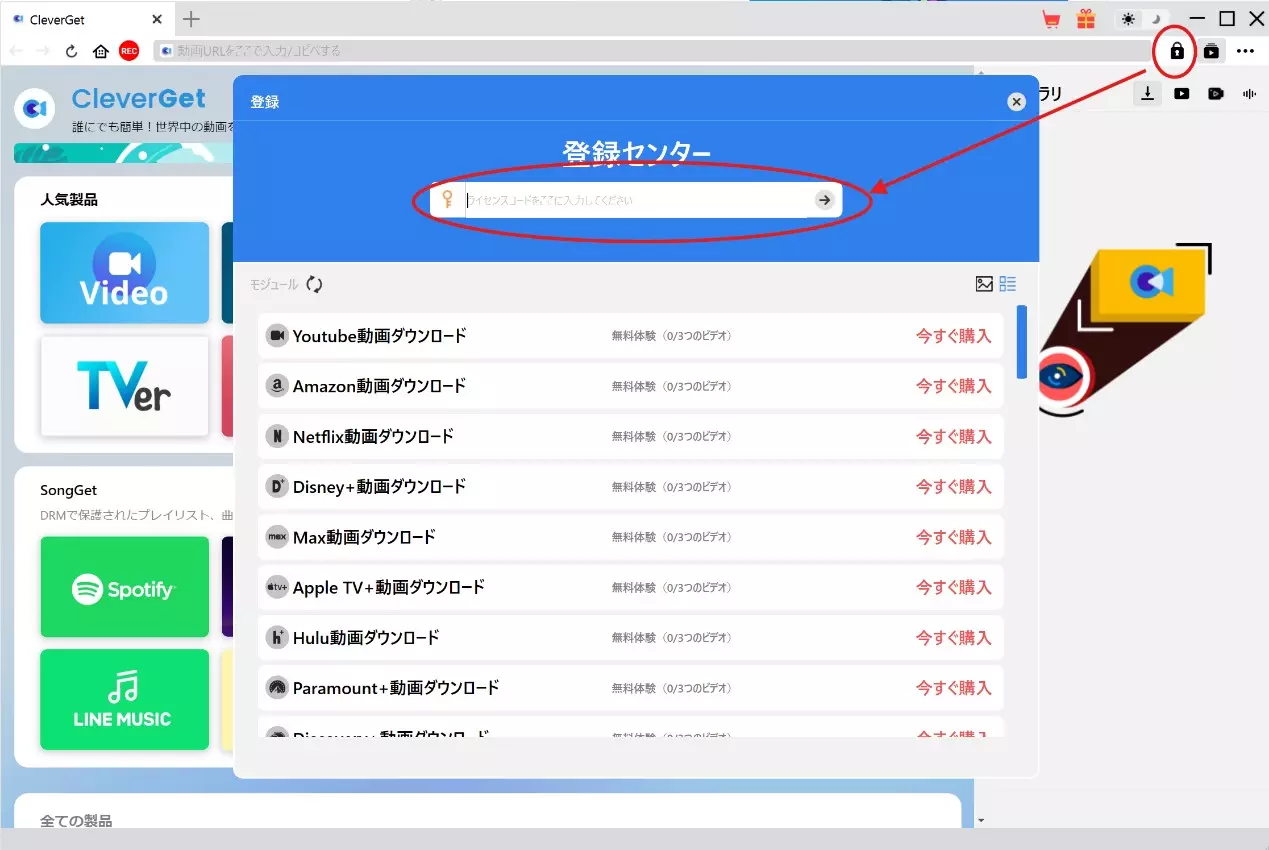Screen dimensions: 1269x850
Task: Buy now for the Paramount+ module
Action: coord(954,688)
